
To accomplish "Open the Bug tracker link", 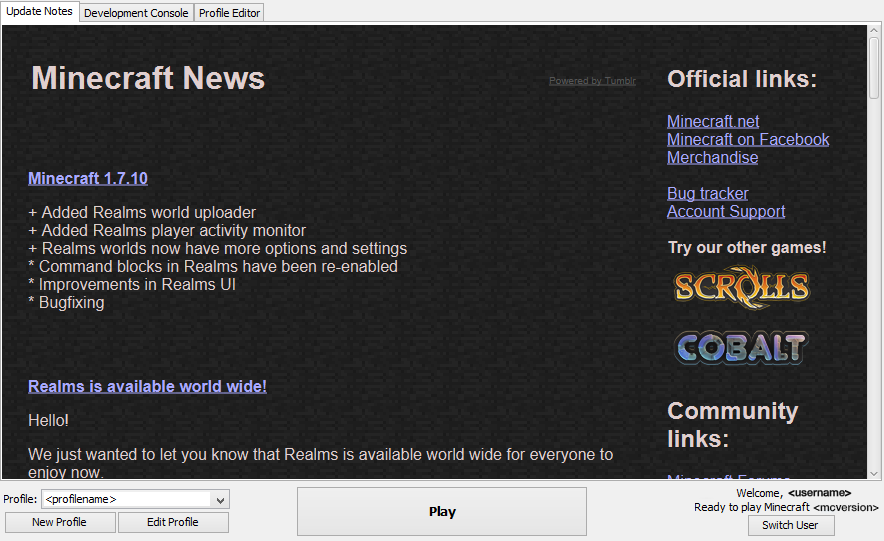I will [708, 193].
